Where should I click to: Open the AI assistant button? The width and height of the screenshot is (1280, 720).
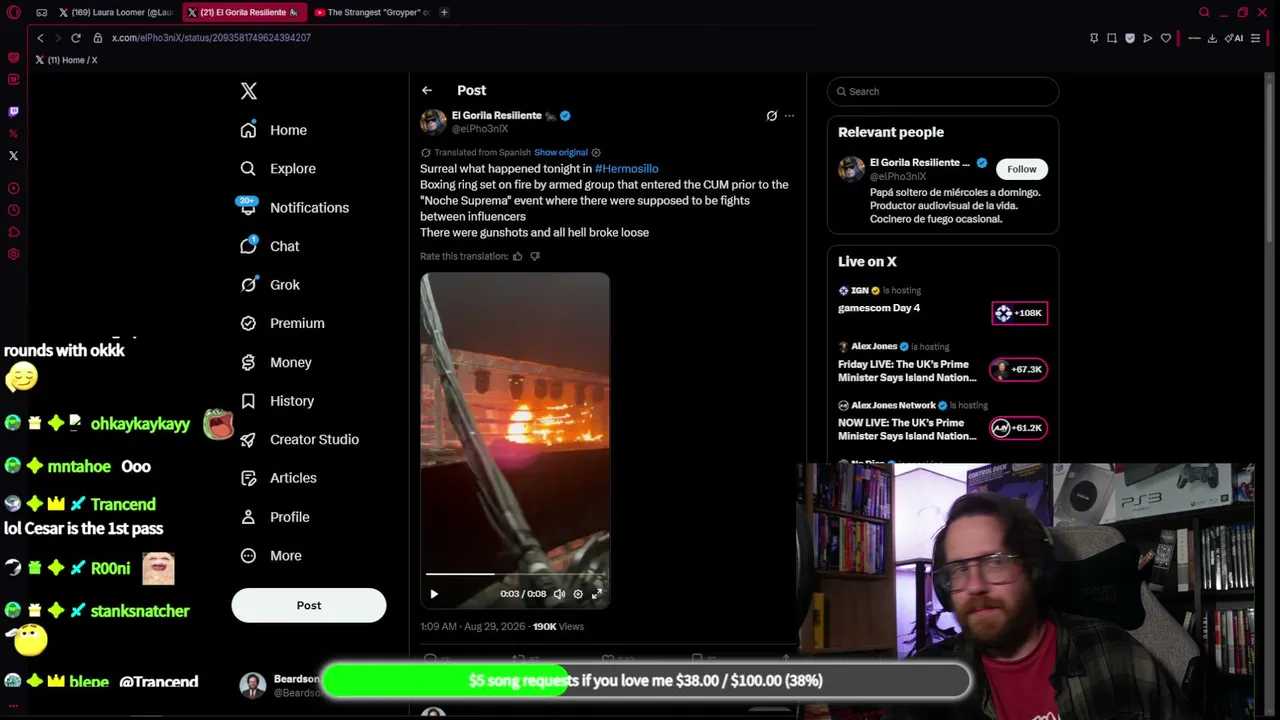point(1236,38)
